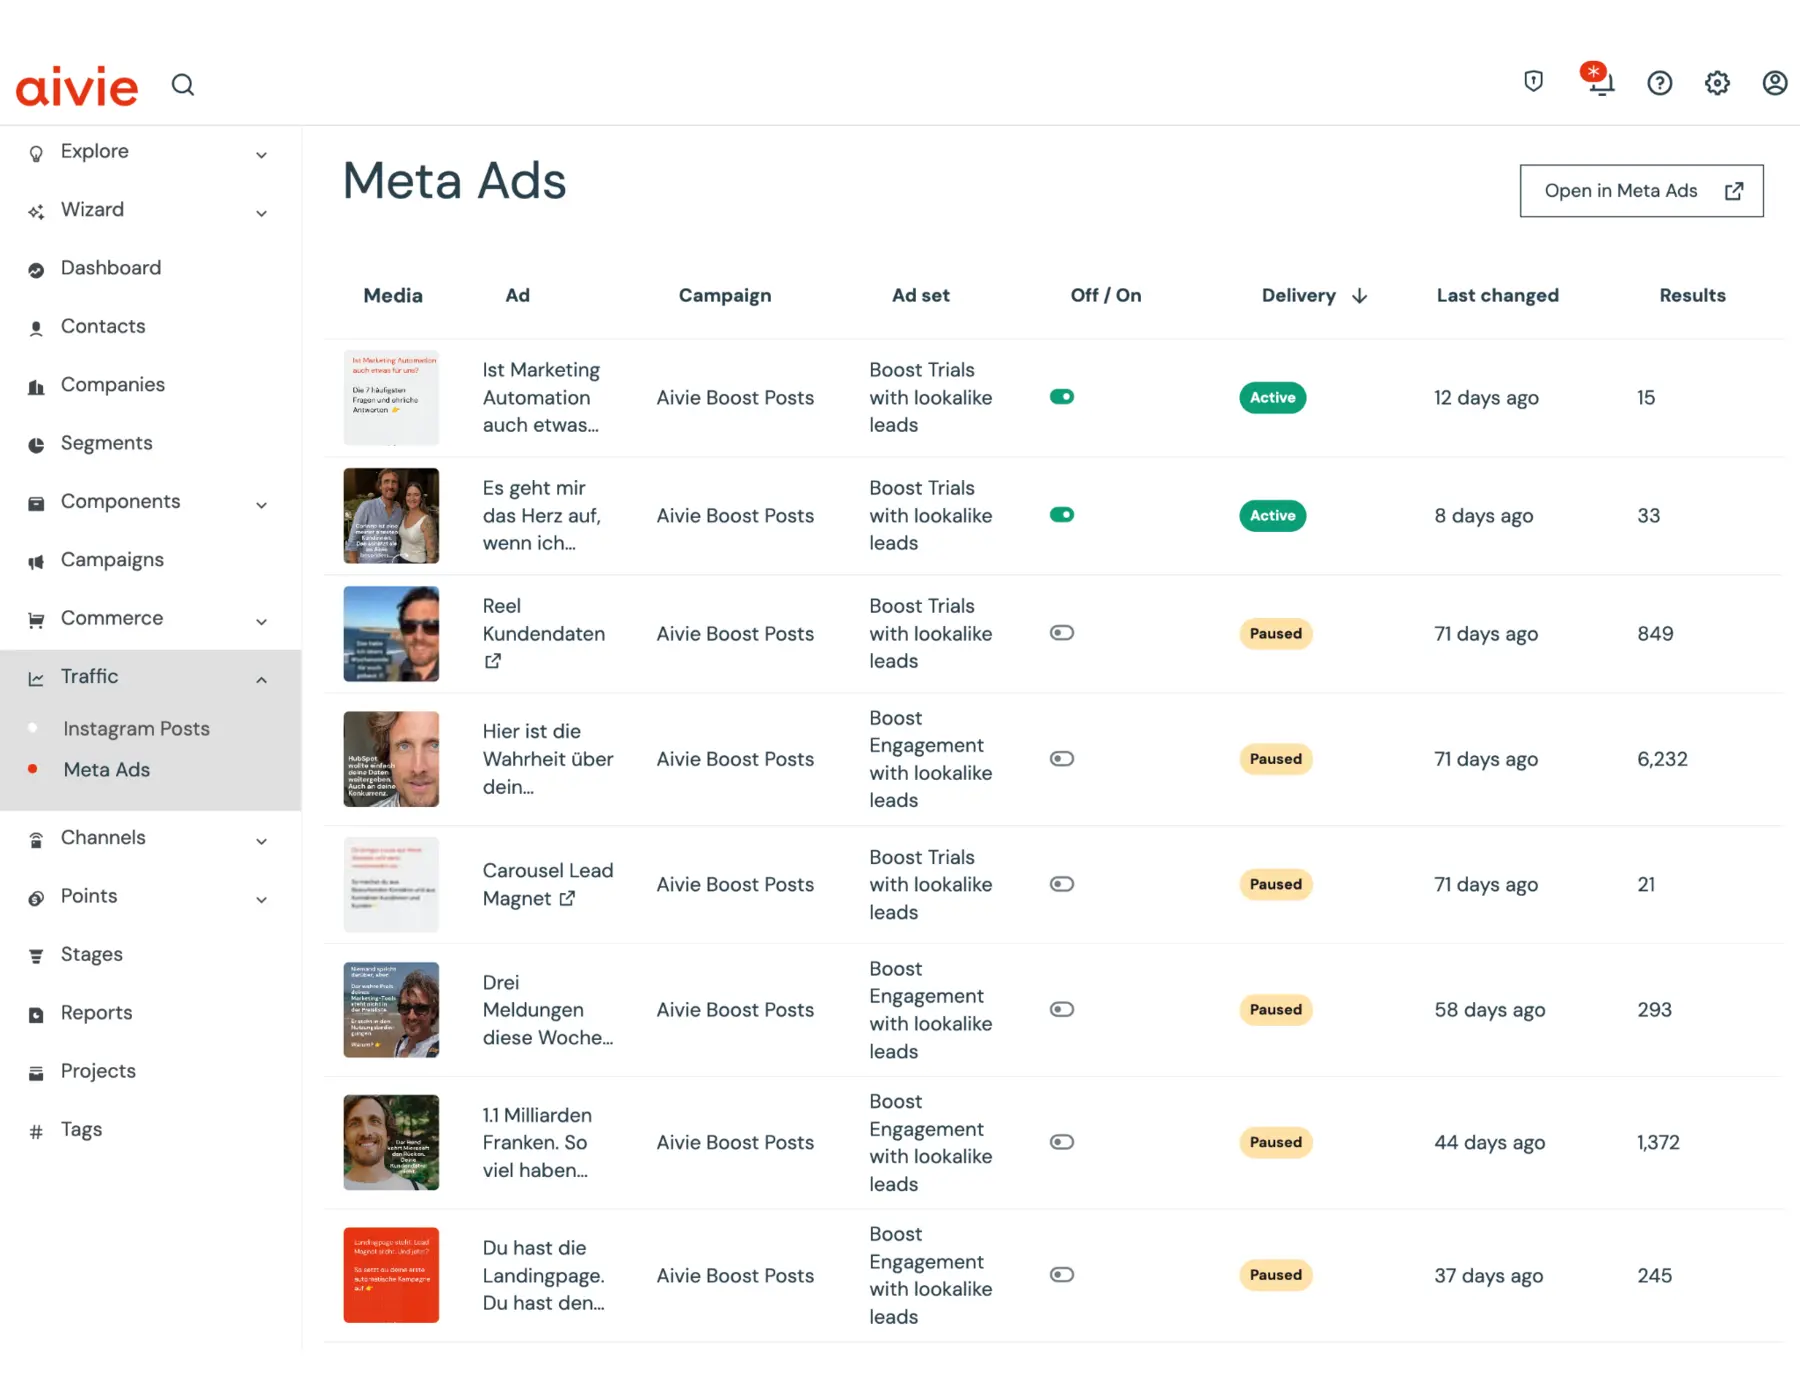The height and width of the screenshot is (1396, 1800).
Task: Click external link icon beside Reel Kundendaten
Action: click(x=493, y=661)
